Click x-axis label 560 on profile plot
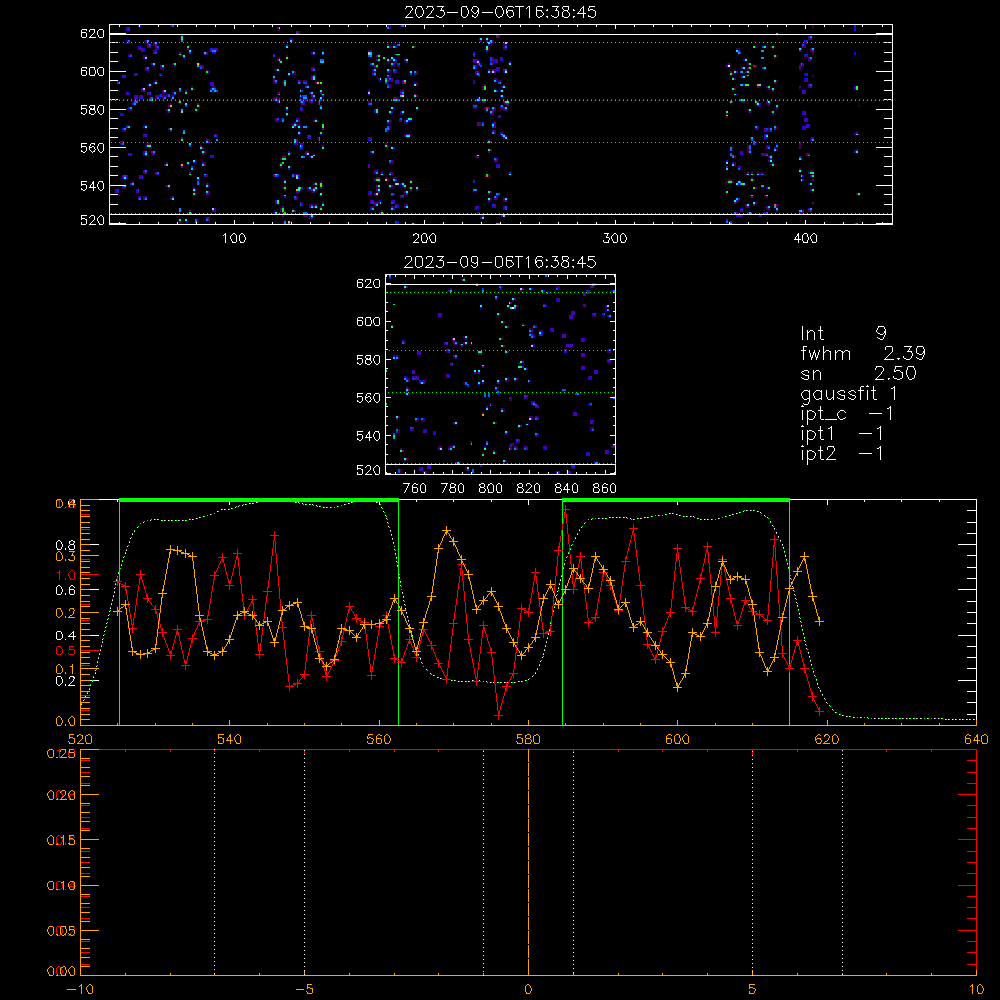The image size is (1000, 1000). pos(379,739)
